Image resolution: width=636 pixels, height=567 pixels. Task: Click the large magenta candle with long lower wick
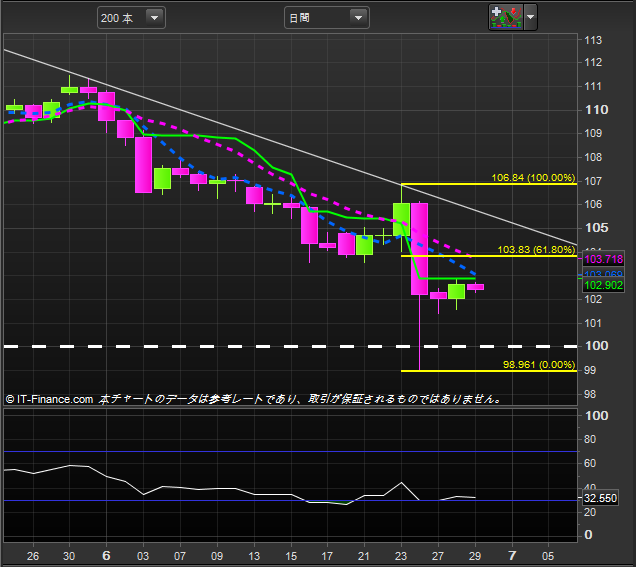[x=419, y=249]
